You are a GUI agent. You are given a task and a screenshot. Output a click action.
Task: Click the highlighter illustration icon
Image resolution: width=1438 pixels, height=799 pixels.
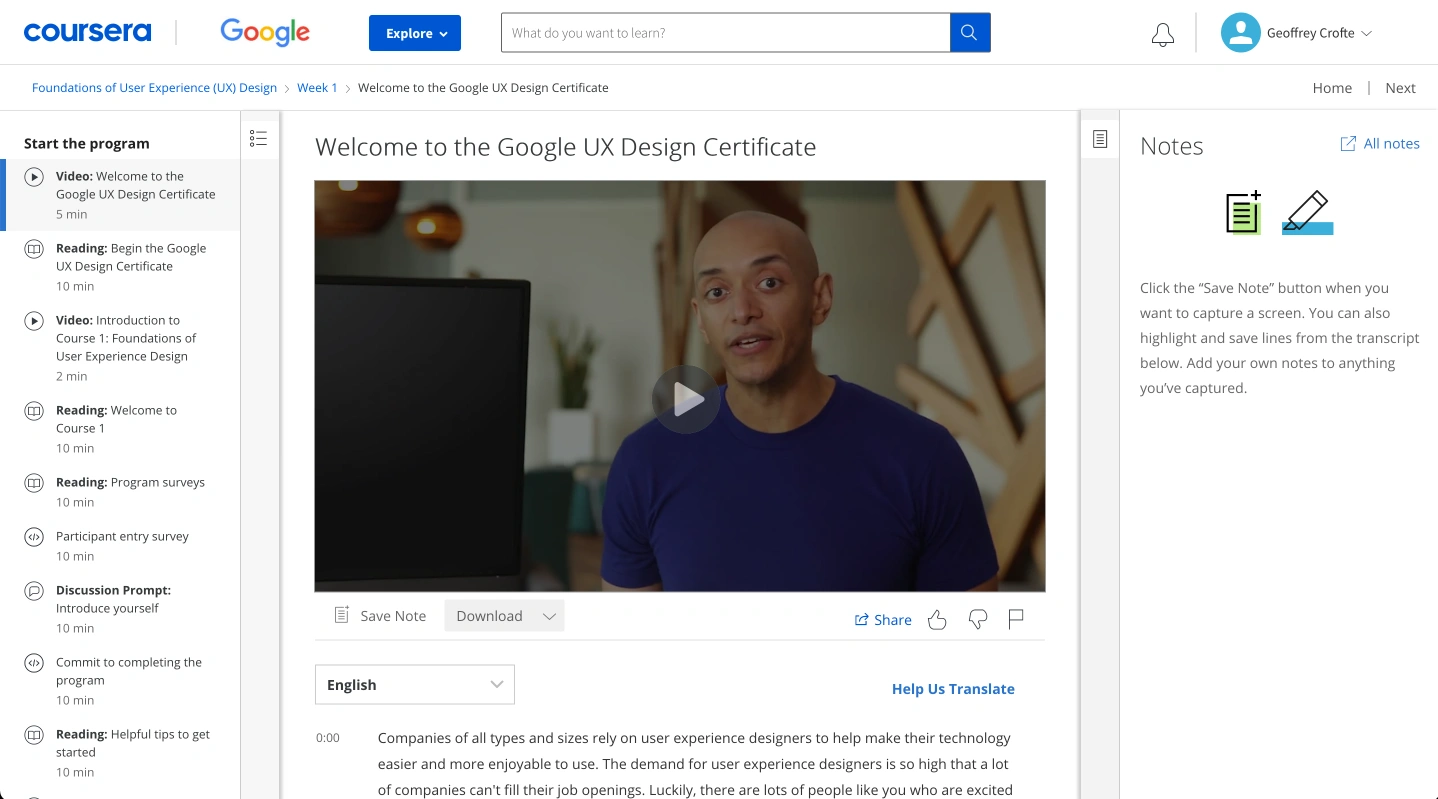[1307, 212]
